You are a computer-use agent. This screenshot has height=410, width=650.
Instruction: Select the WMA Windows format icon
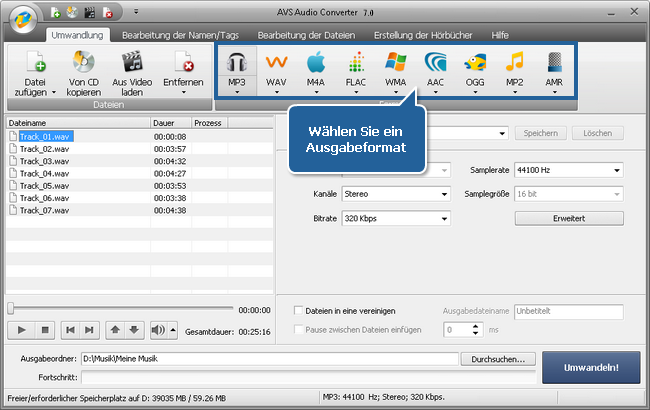tap(396, 68)
